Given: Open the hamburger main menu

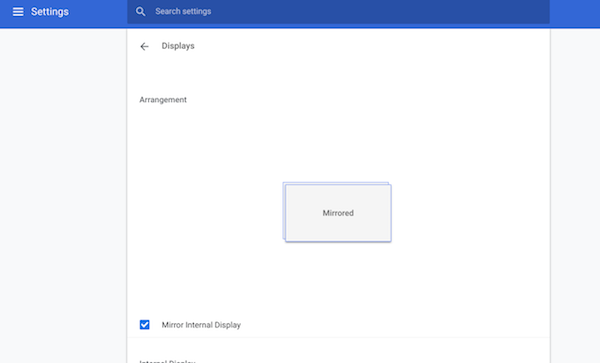Looking at the screenshot, I should coord(18,12).
